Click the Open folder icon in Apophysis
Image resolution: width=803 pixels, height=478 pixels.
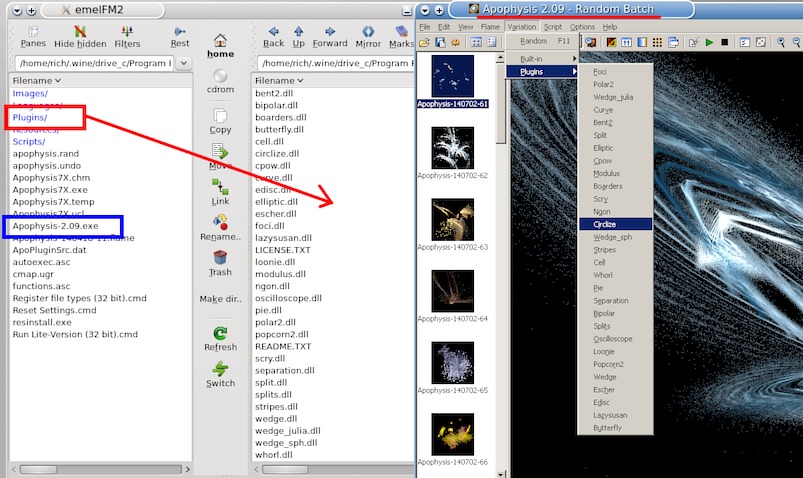(x=424, y=43)
